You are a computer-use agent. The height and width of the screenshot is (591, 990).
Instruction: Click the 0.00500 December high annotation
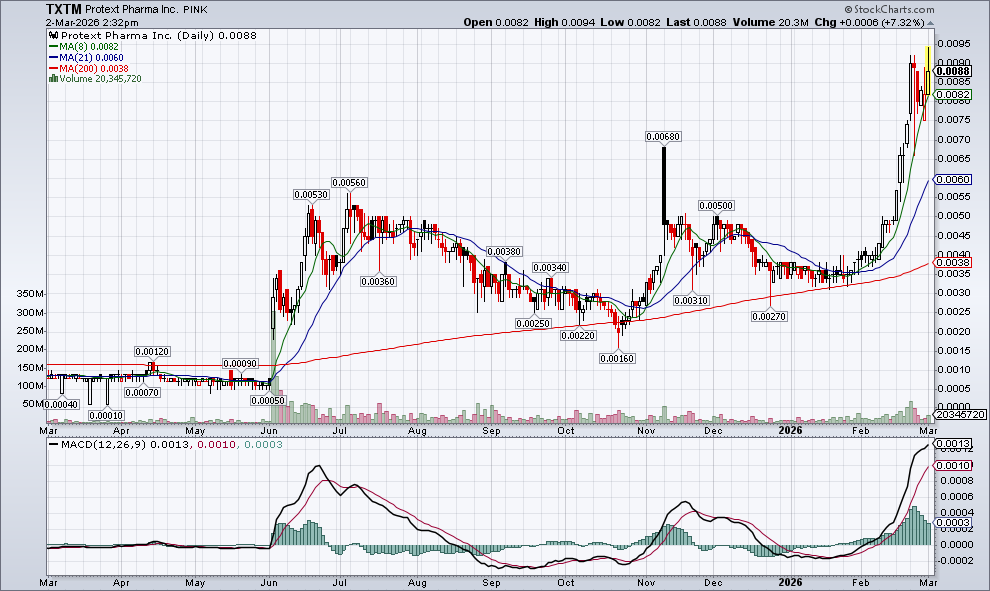pyautogui.click(x=716, y=206)
